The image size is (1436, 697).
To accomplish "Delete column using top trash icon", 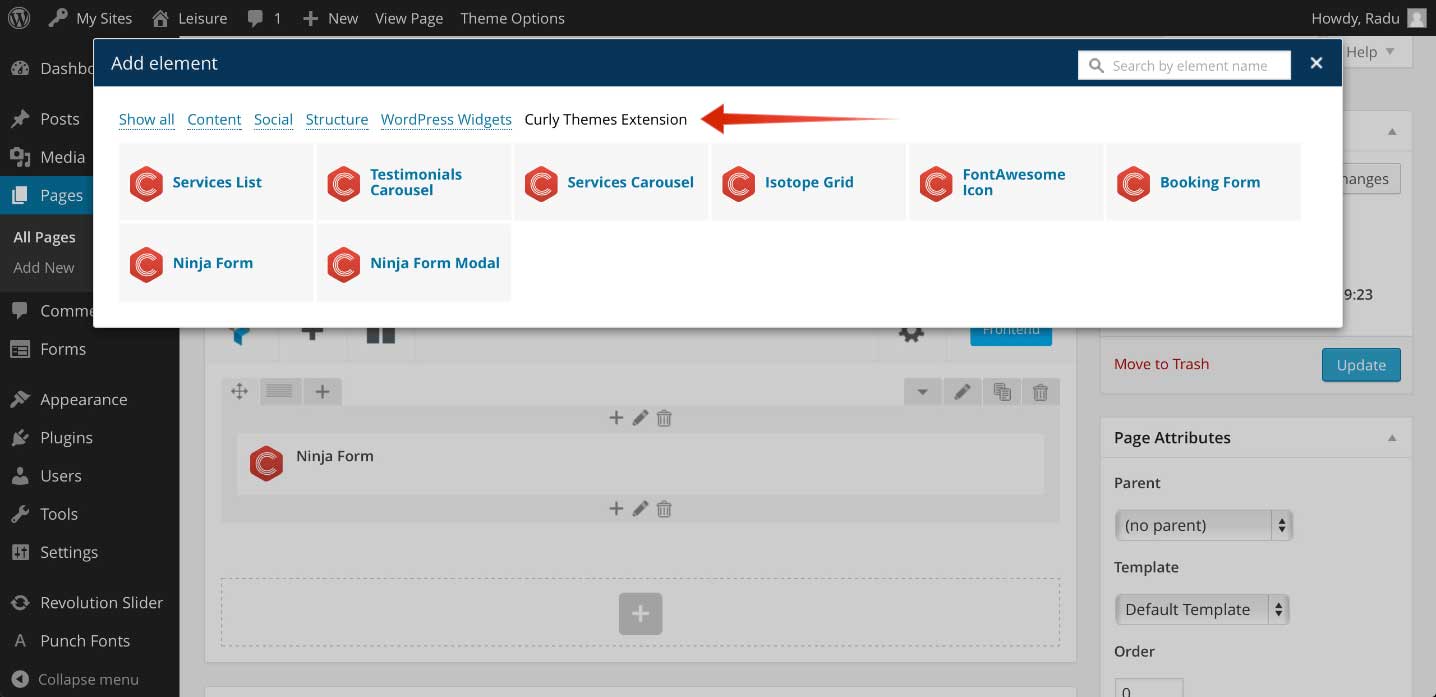I will pyautogui.click(x=664, y=418).
